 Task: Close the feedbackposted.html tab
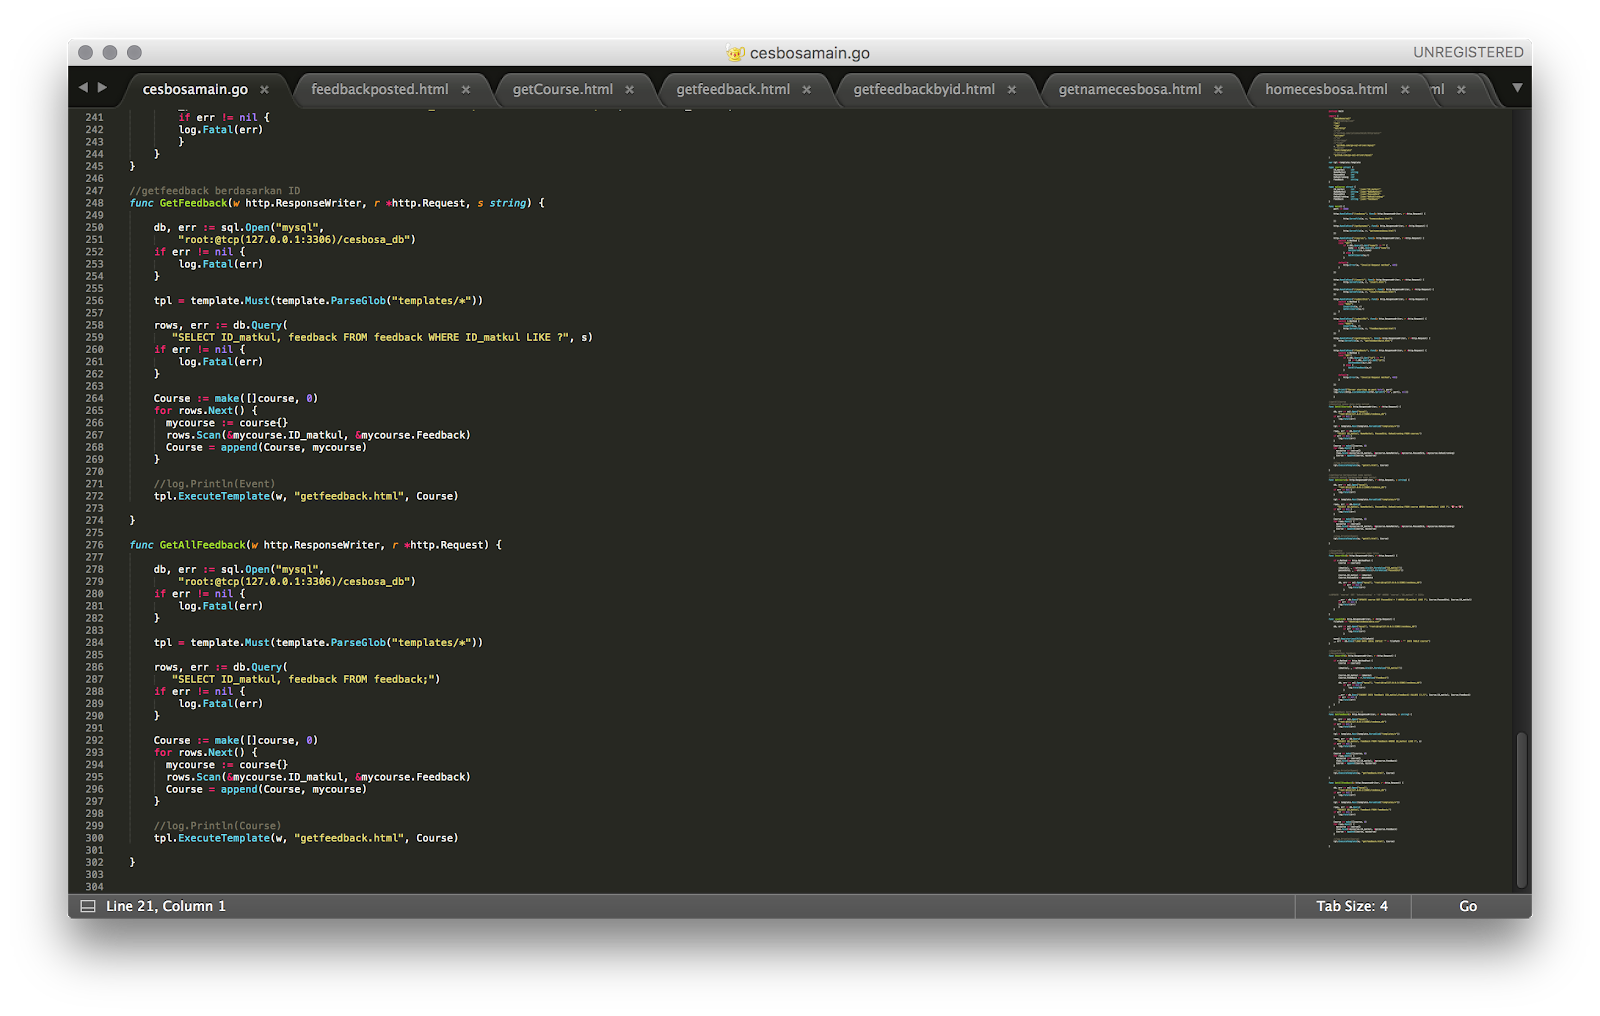(x=466, y=89)
